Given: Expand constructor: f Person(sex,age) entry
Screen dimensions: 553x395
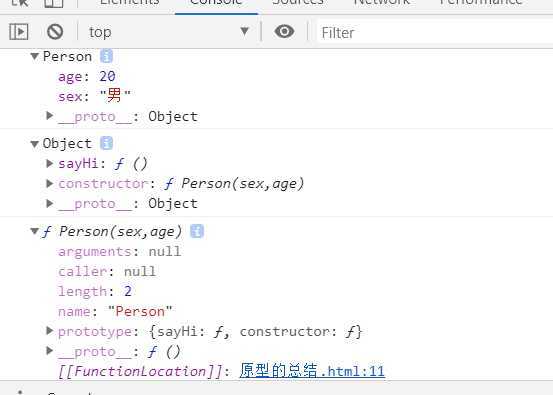Looking at the screenshot, I should click(50, 183).
